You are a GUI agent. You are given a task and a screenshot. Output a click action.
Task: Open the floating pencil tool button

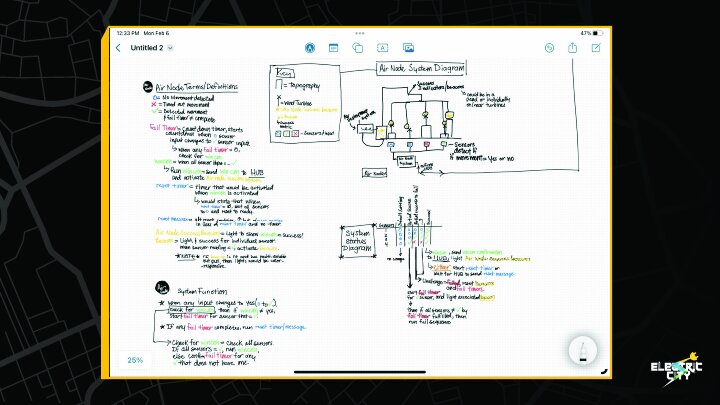pos(583,350)
